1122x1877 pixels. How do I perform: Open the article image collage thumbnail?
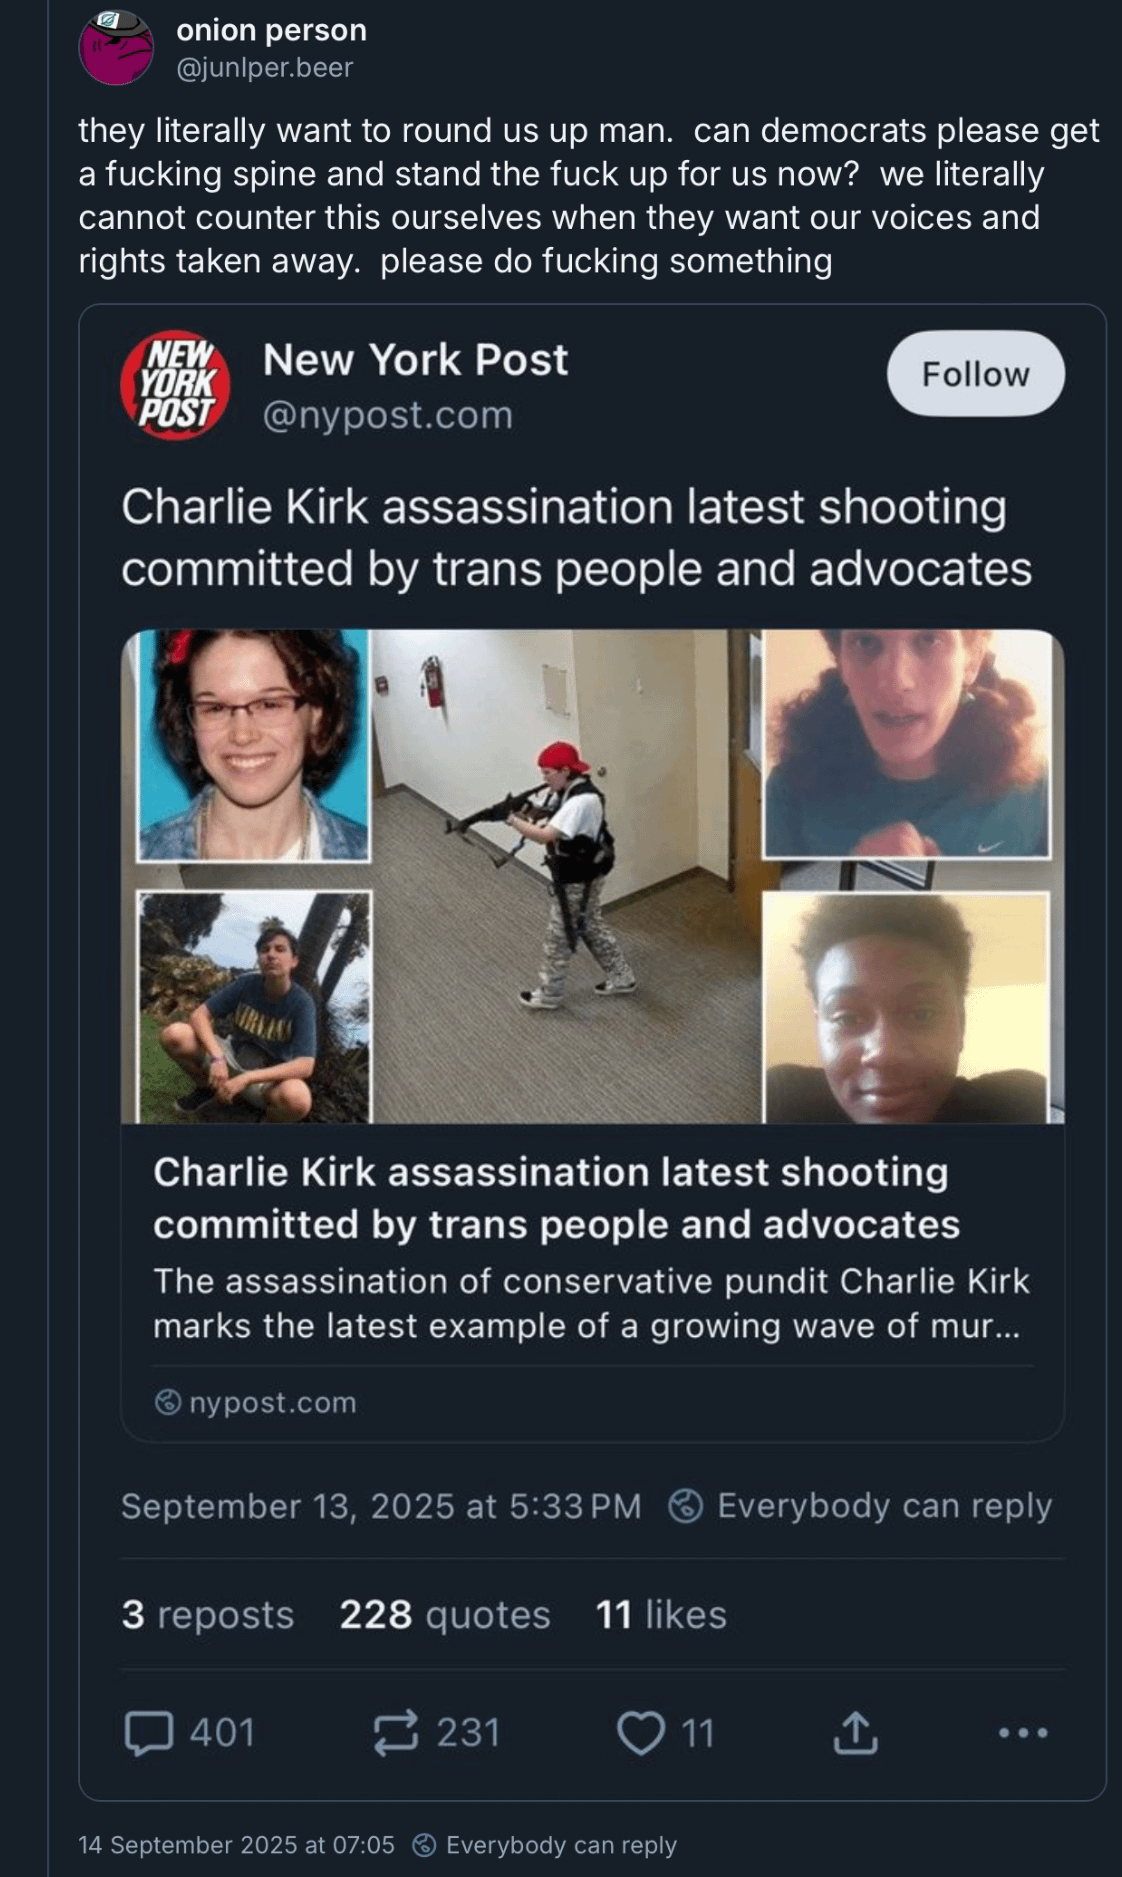pyautogui.click(x=592, y=876)
